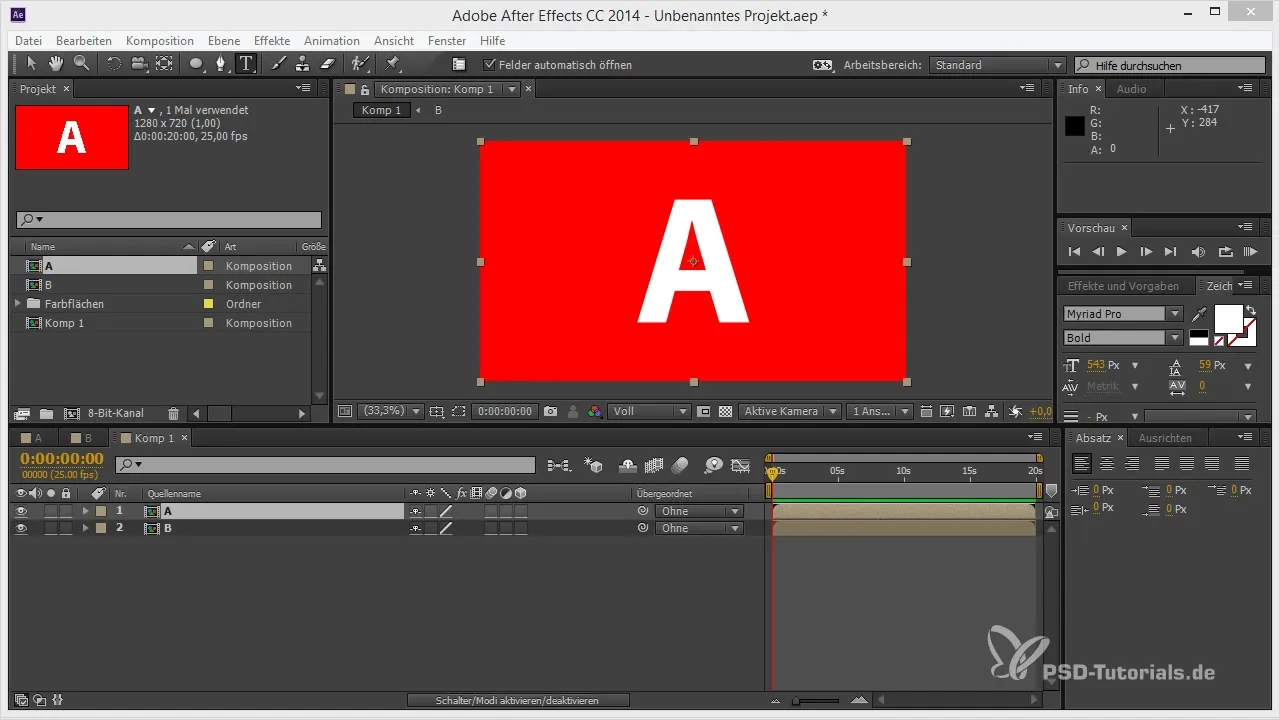Select the Rotation tool
Screen dimensions: 1280x720
click(x=114, y=64)
